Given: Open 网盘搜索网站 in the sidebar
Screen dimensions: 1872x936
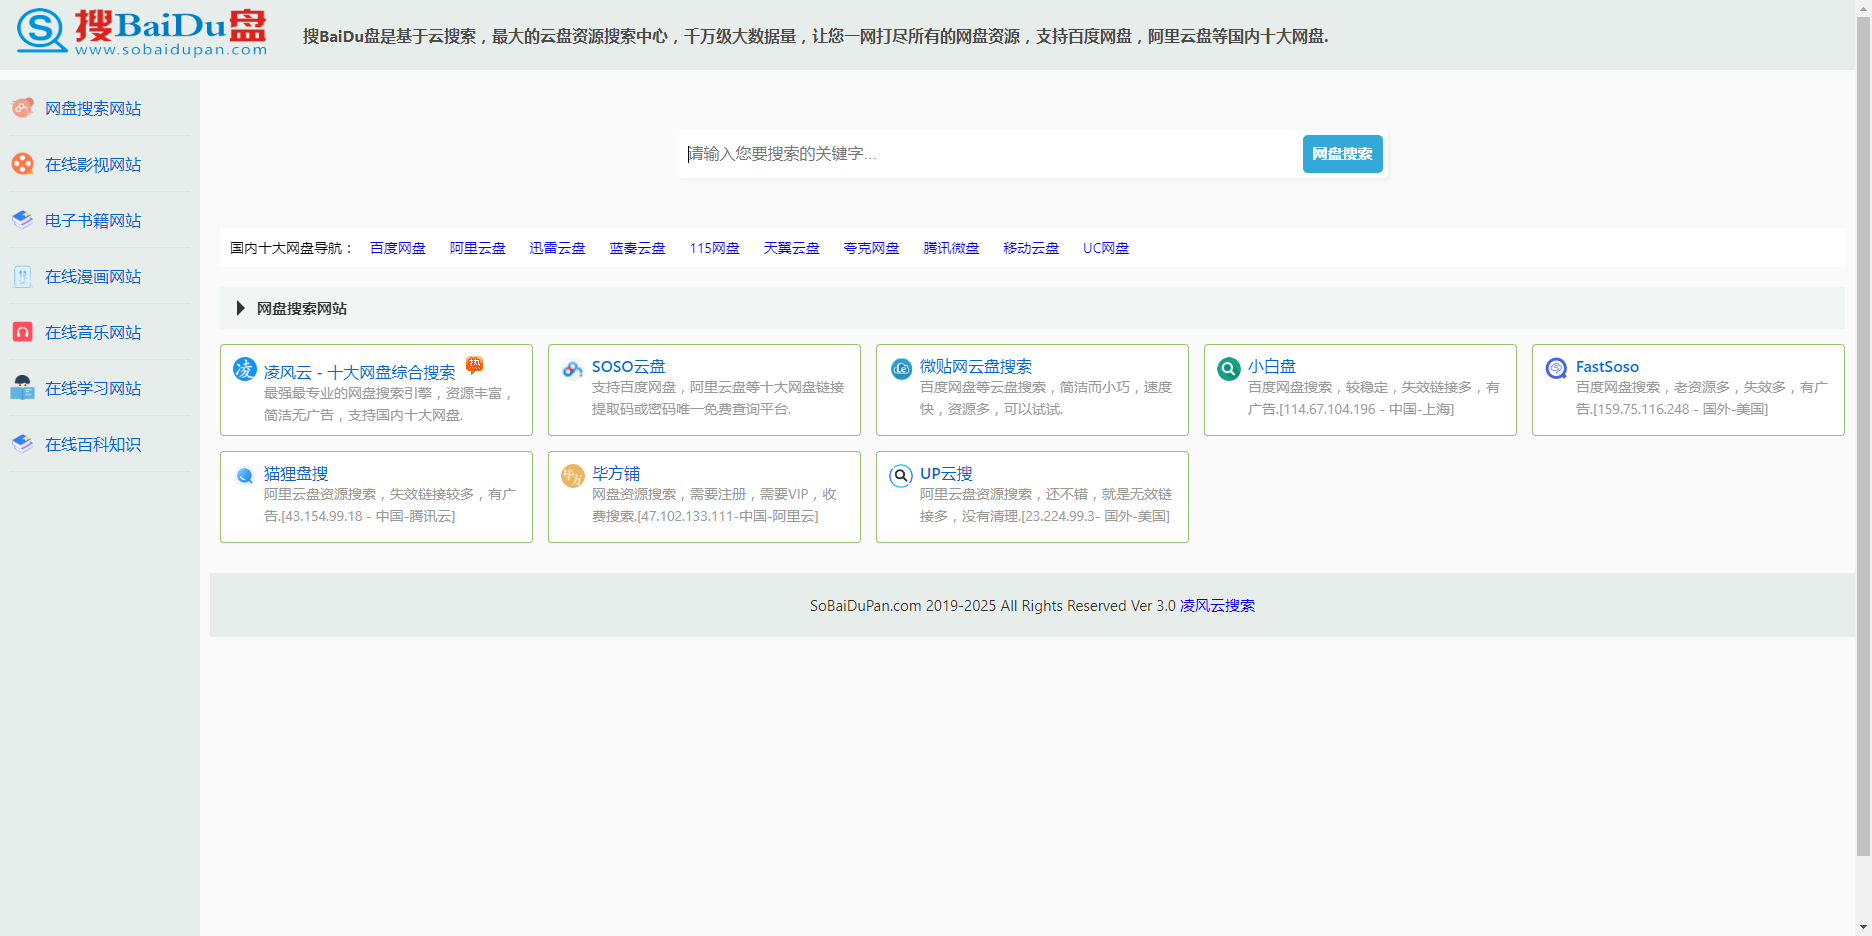Looking at the screenshot, I should (93, 108).
